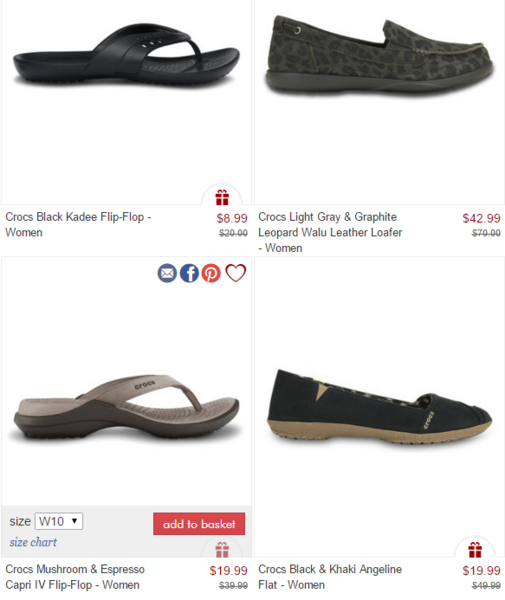View the black Kadee flip-flop image
This screenshot has height=600, width=505.
coord(126,55)
